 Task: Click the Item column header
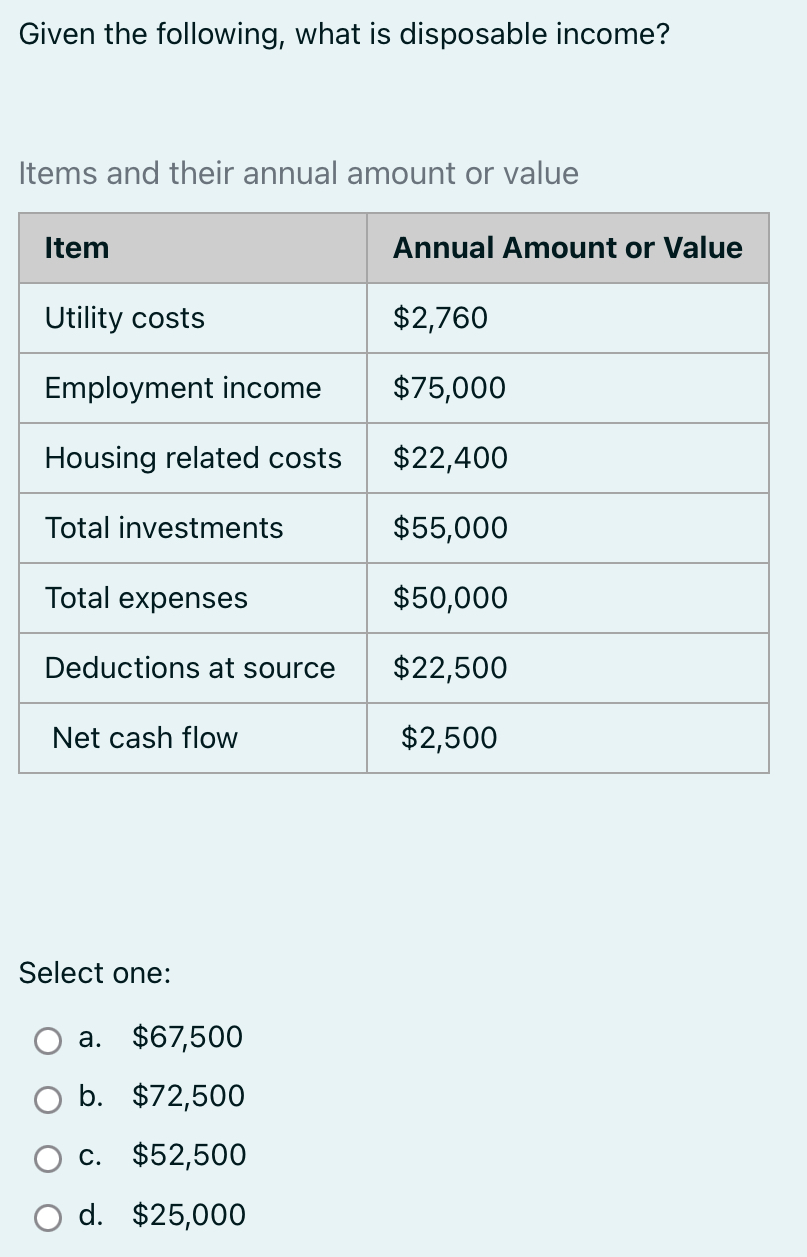(x=75, y=248)
